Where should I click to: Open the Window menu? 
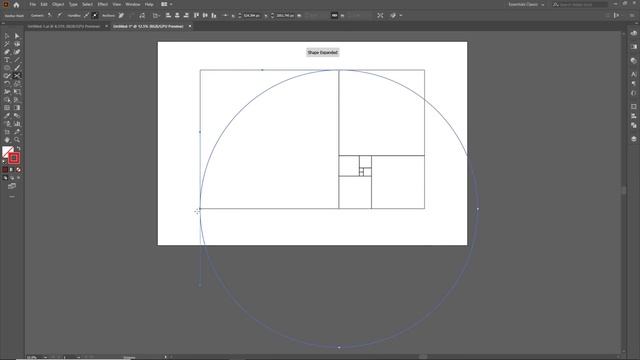click(133, 4)
